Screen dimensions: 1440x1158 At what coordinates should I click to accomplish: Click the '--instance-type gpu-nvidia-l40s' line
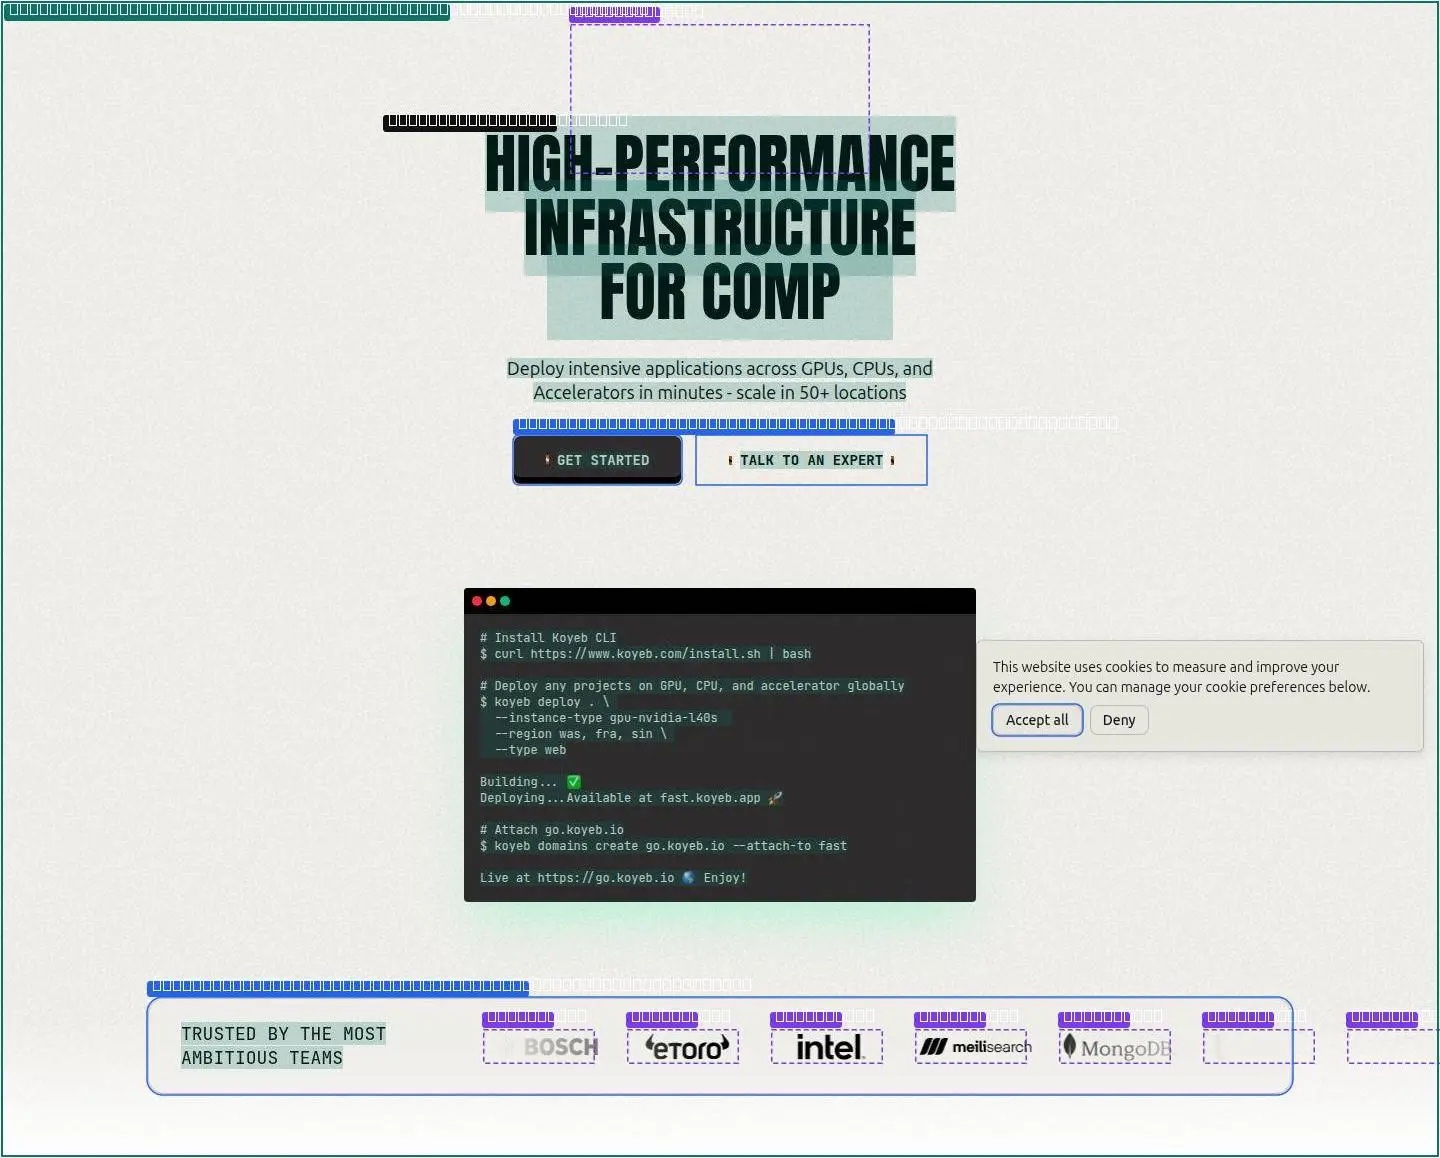[606, 718]
